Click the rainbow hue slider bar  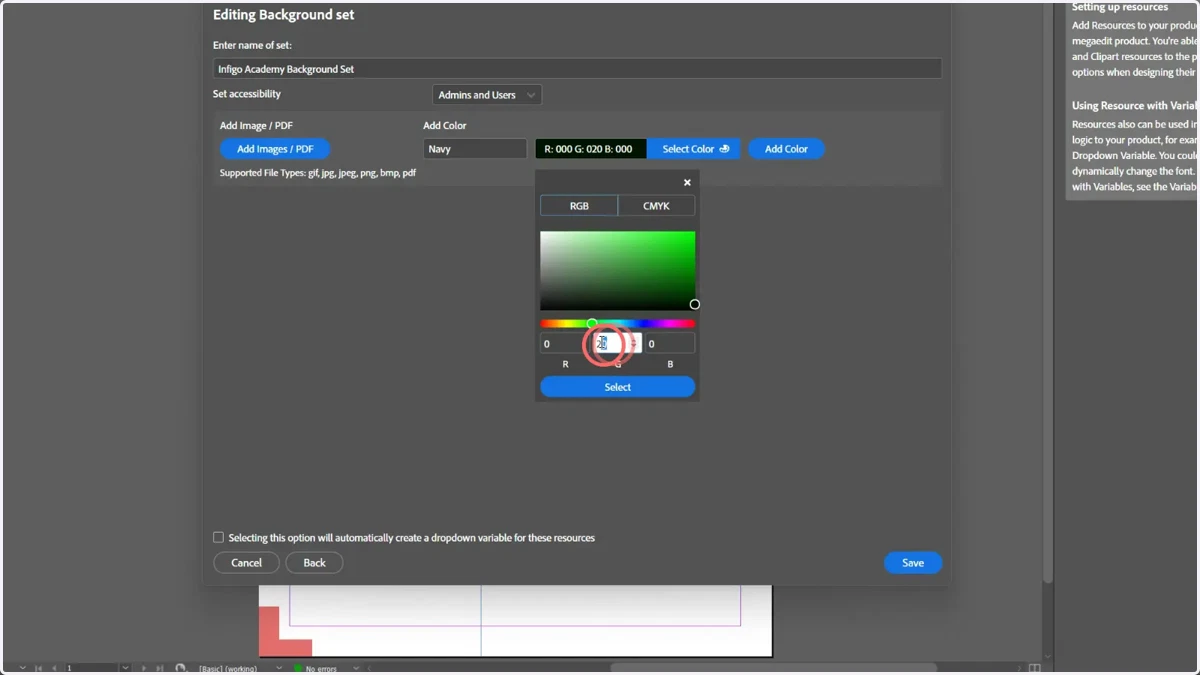[618, 324]
